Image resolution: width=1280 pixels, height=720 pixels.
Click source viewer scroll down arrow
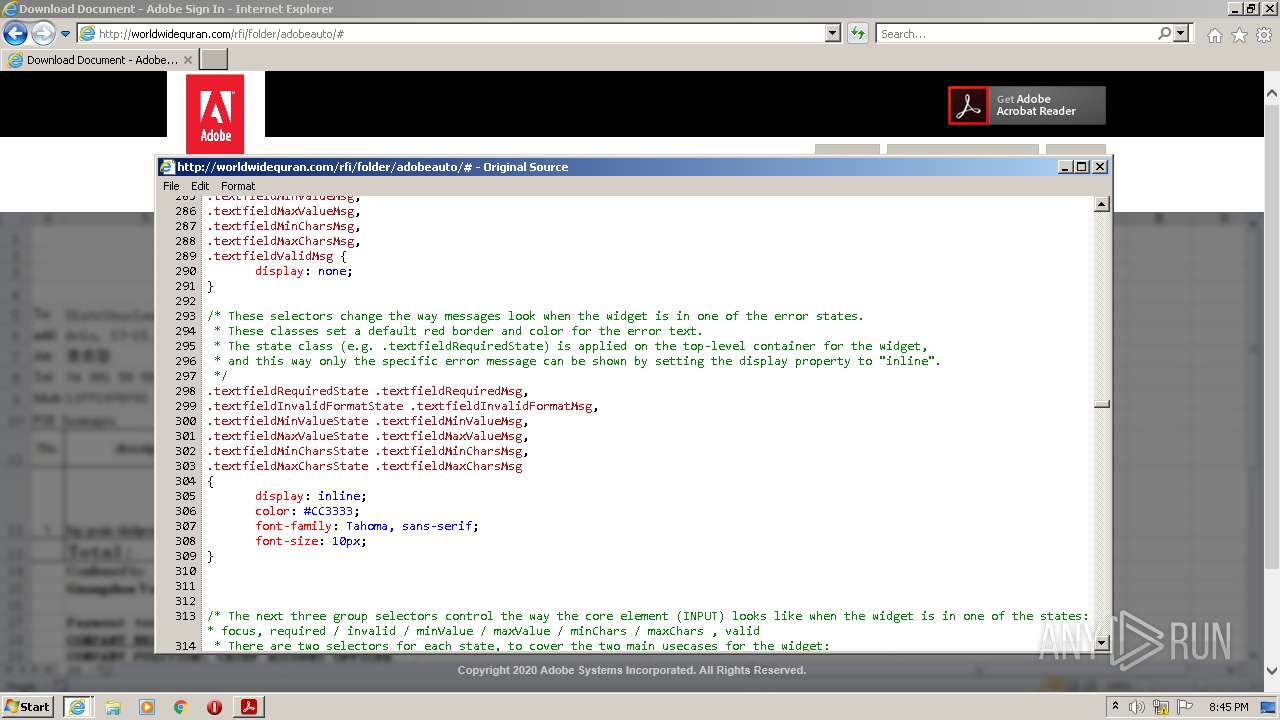[1102, 642]
